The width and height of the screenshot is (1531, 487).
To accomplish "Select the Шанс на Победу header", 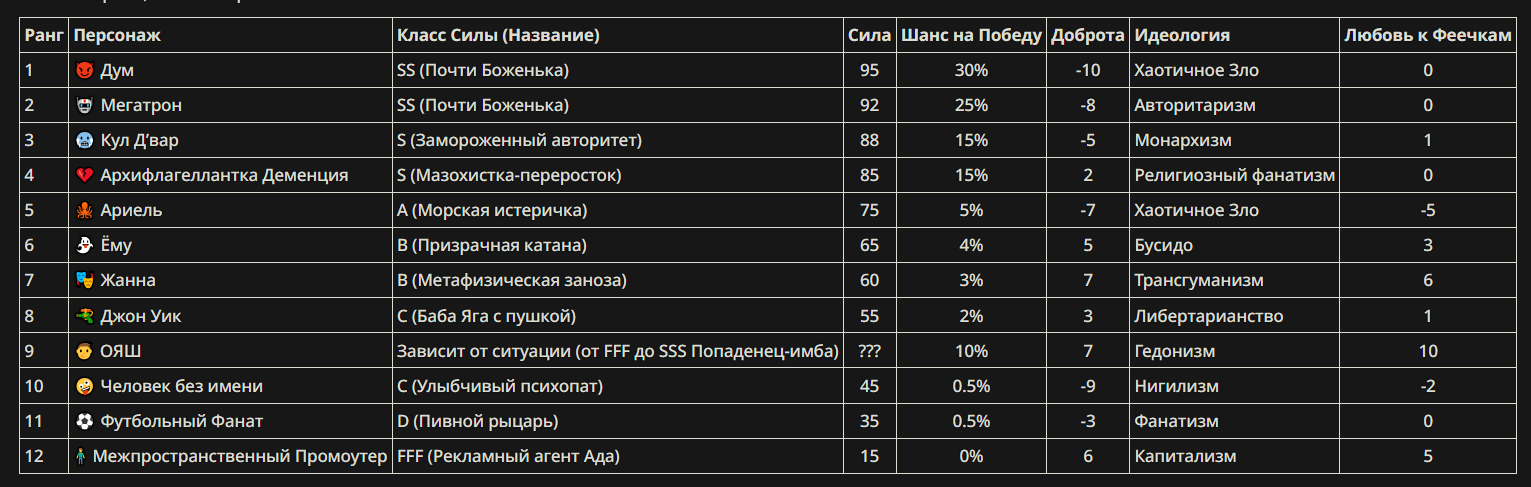I will click(971, 35).
